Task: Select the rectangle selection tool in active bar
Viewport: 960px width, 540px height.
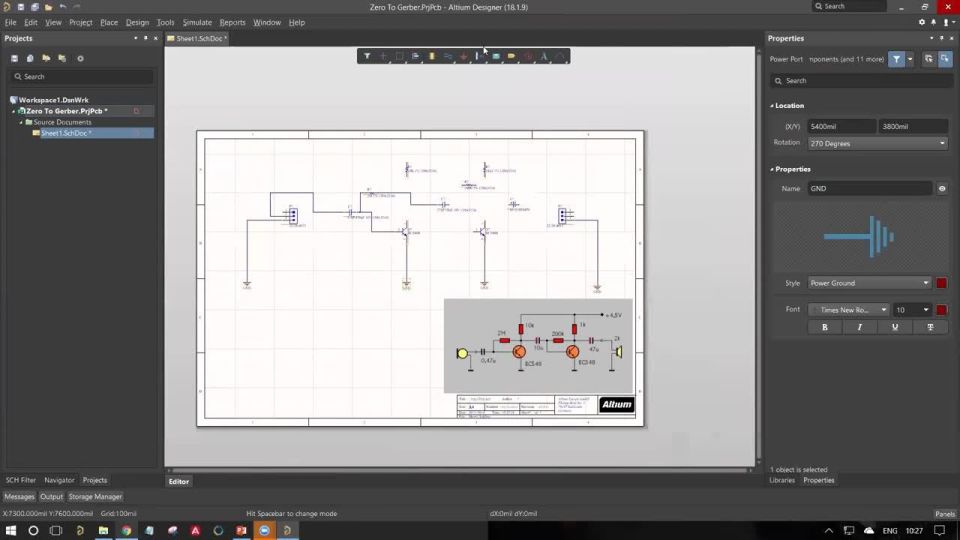Action: pyautogui.click(x=399, y=56)
